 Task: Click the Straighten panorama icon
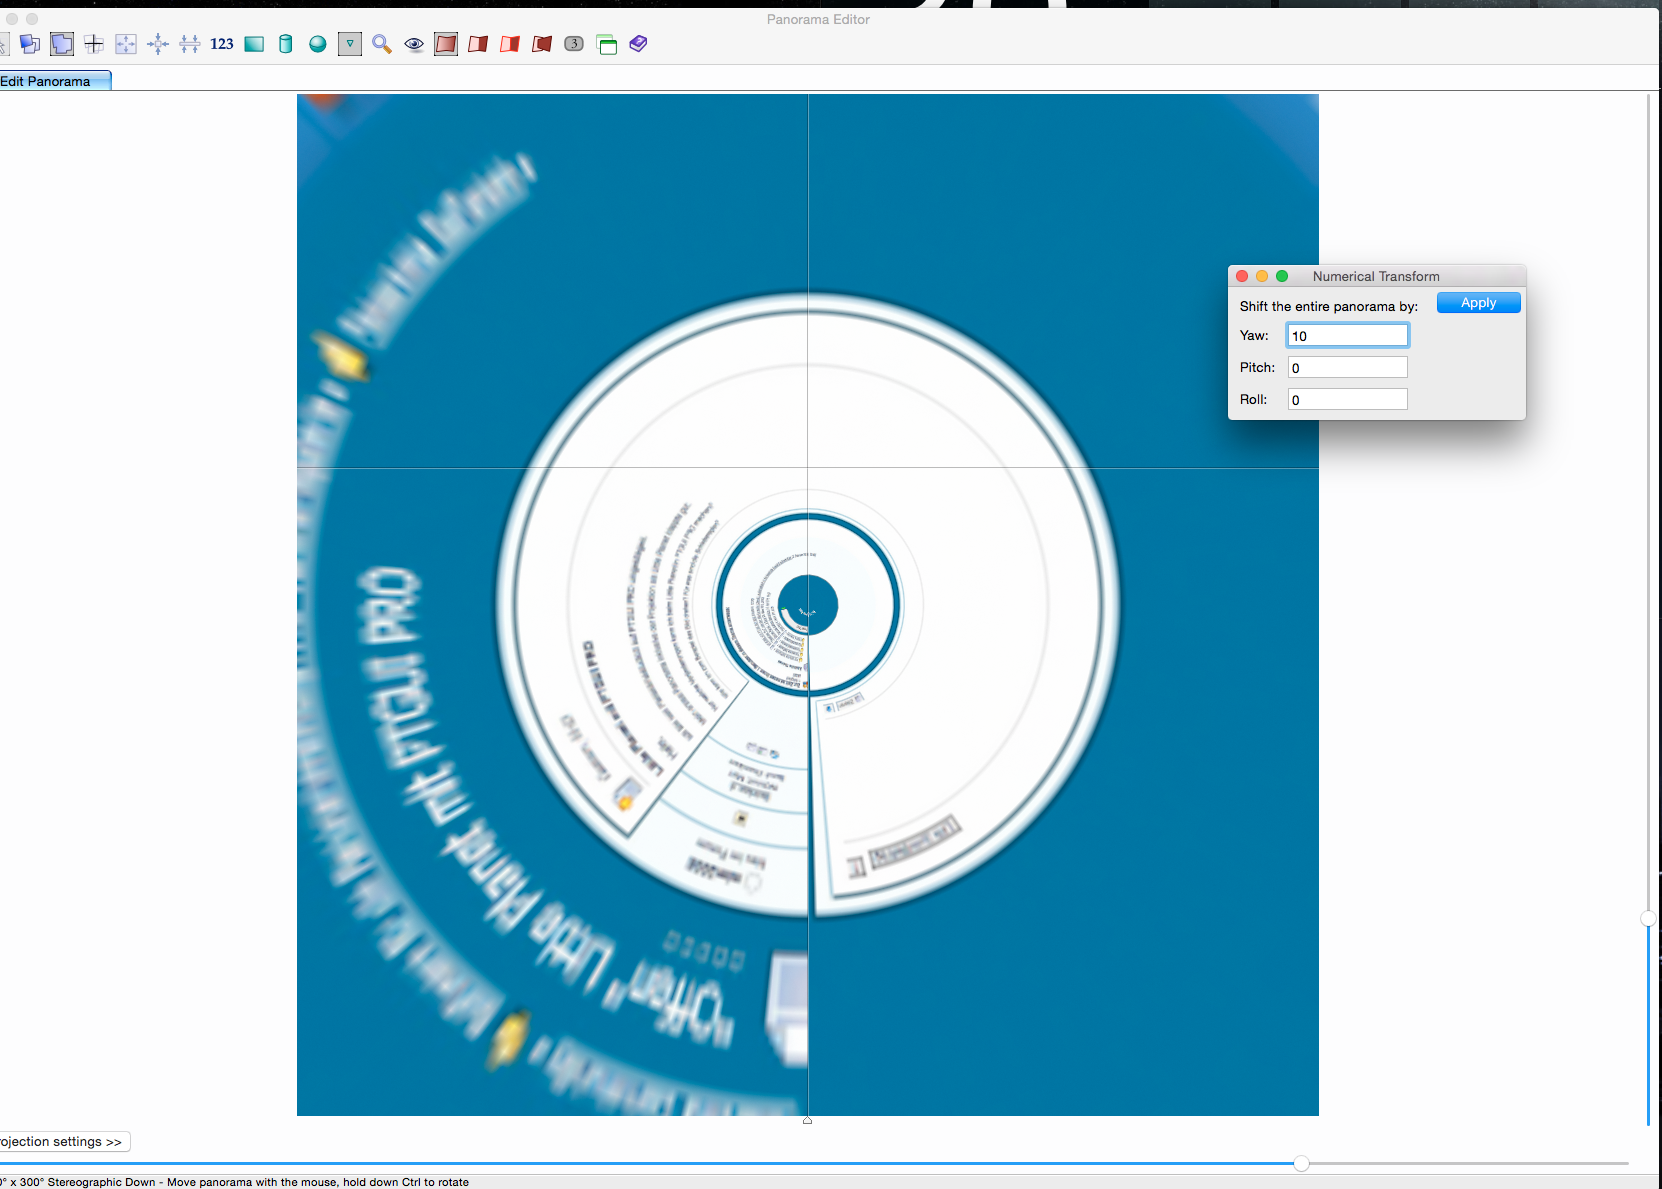point(190,44)
